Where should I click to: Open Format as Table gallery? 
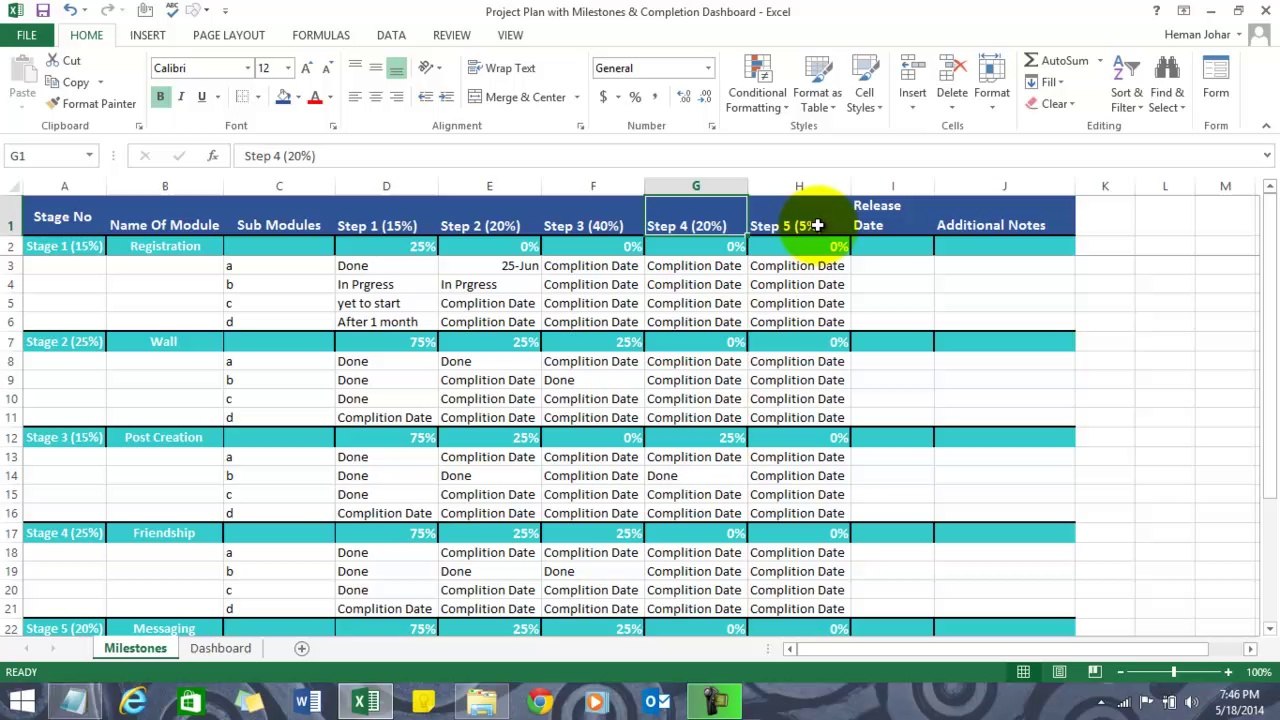(817, 85)
